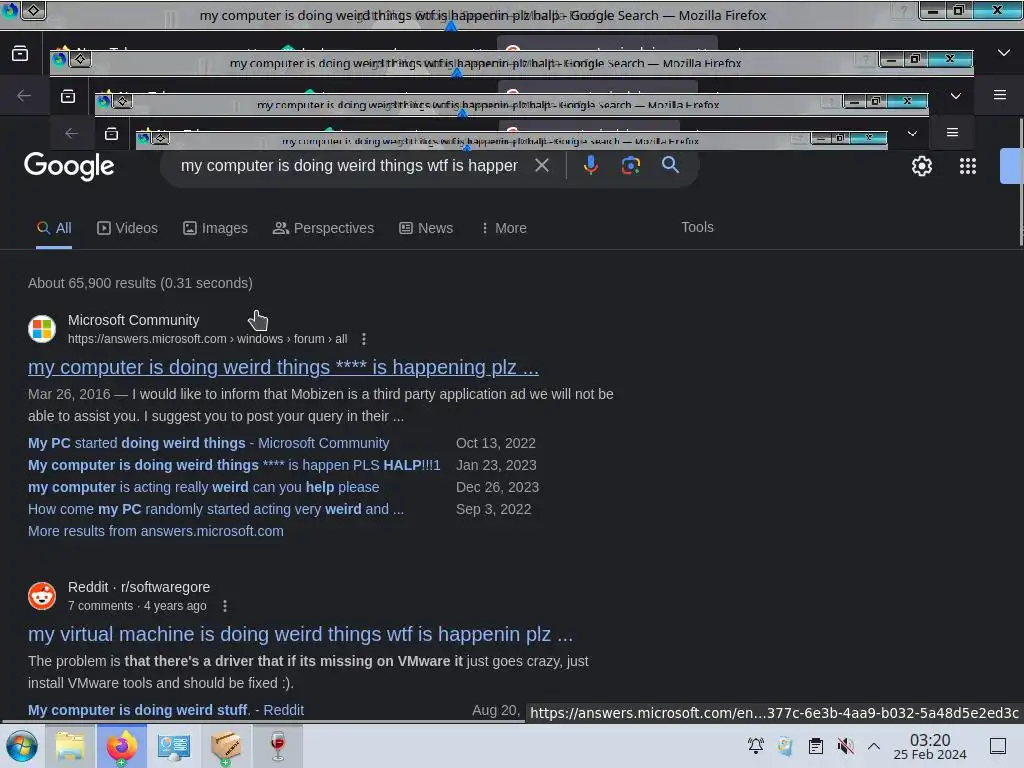The width and height of the screenshot is (1024, 768).
Task: Switch to Images results tab
Action: click(215, 228)
